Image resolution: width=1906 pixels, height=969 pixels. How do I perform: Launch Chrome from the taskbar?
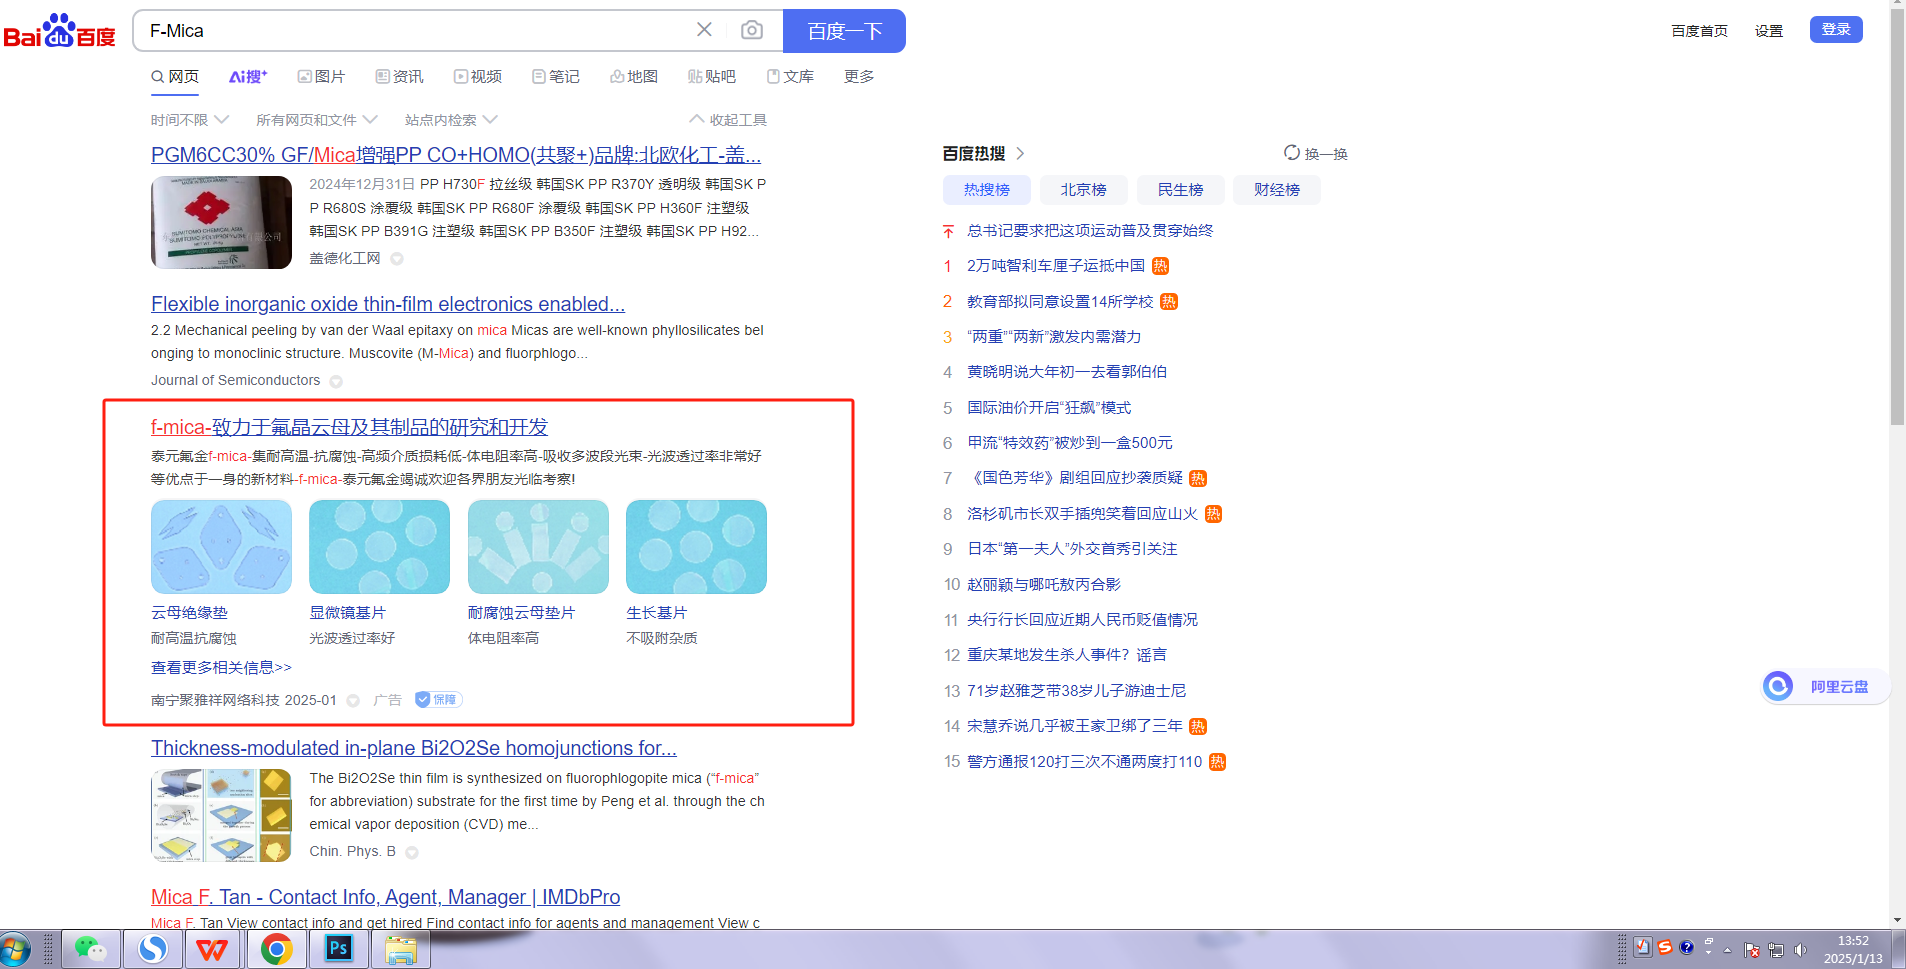pos(276,948)
